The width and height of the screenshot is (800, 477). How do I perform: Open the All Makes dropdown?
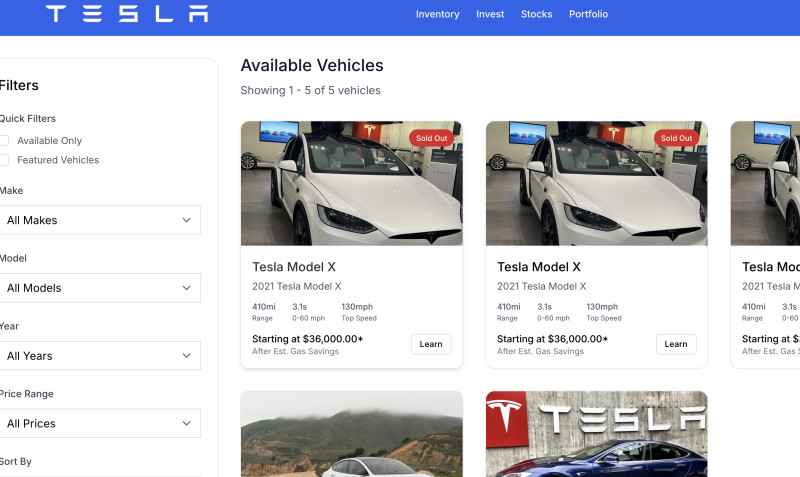(x=98, y=220)
